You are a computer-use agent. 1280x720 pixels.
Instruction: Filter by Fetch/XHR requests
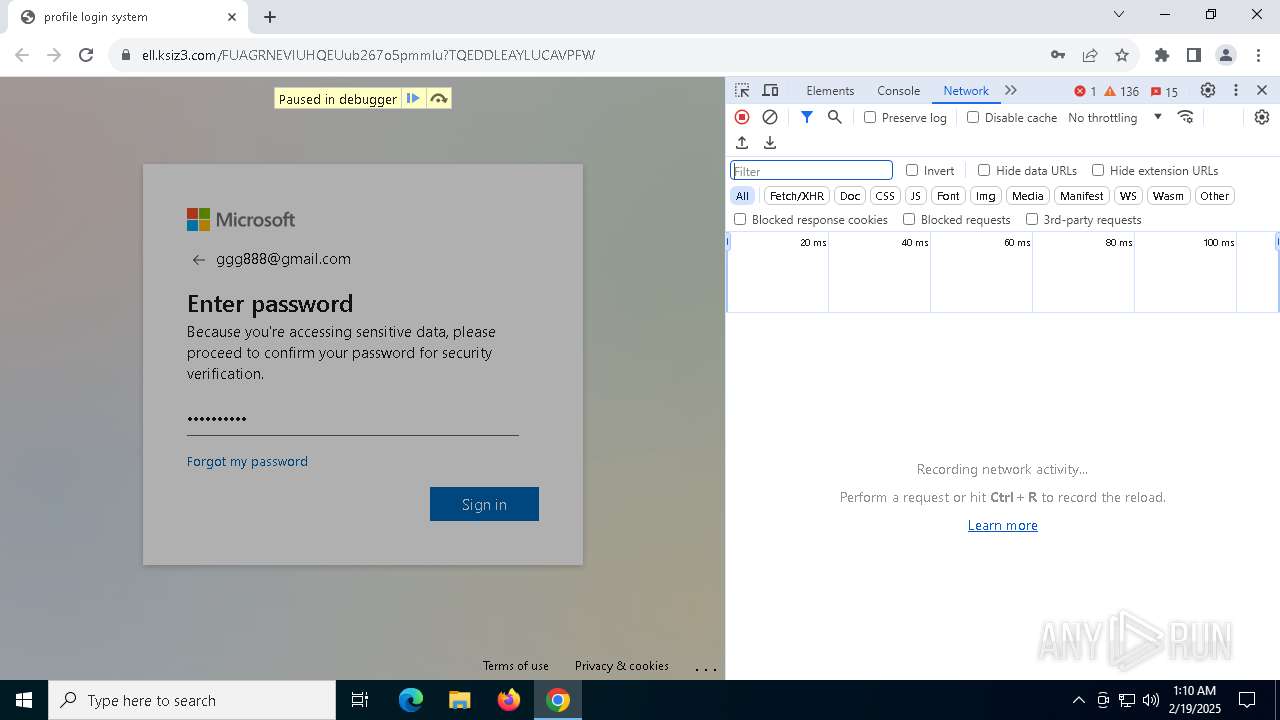797,196
